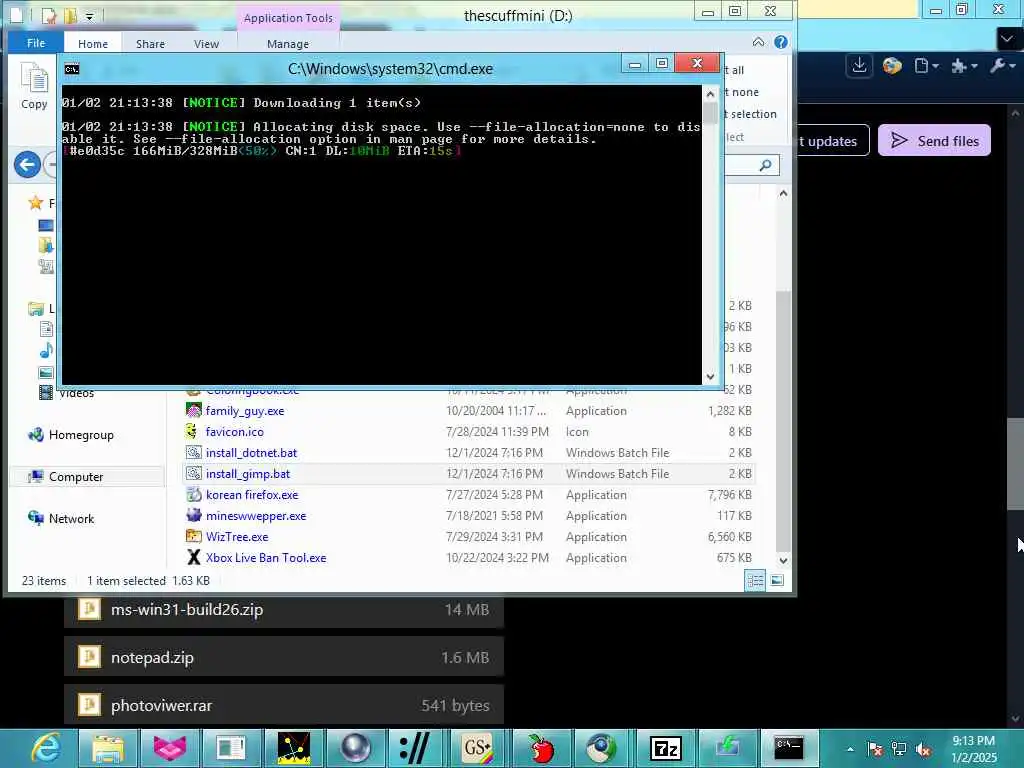Click the Send files button
The height and width of the screenshot is (768, 1024).
coord(934,140)
